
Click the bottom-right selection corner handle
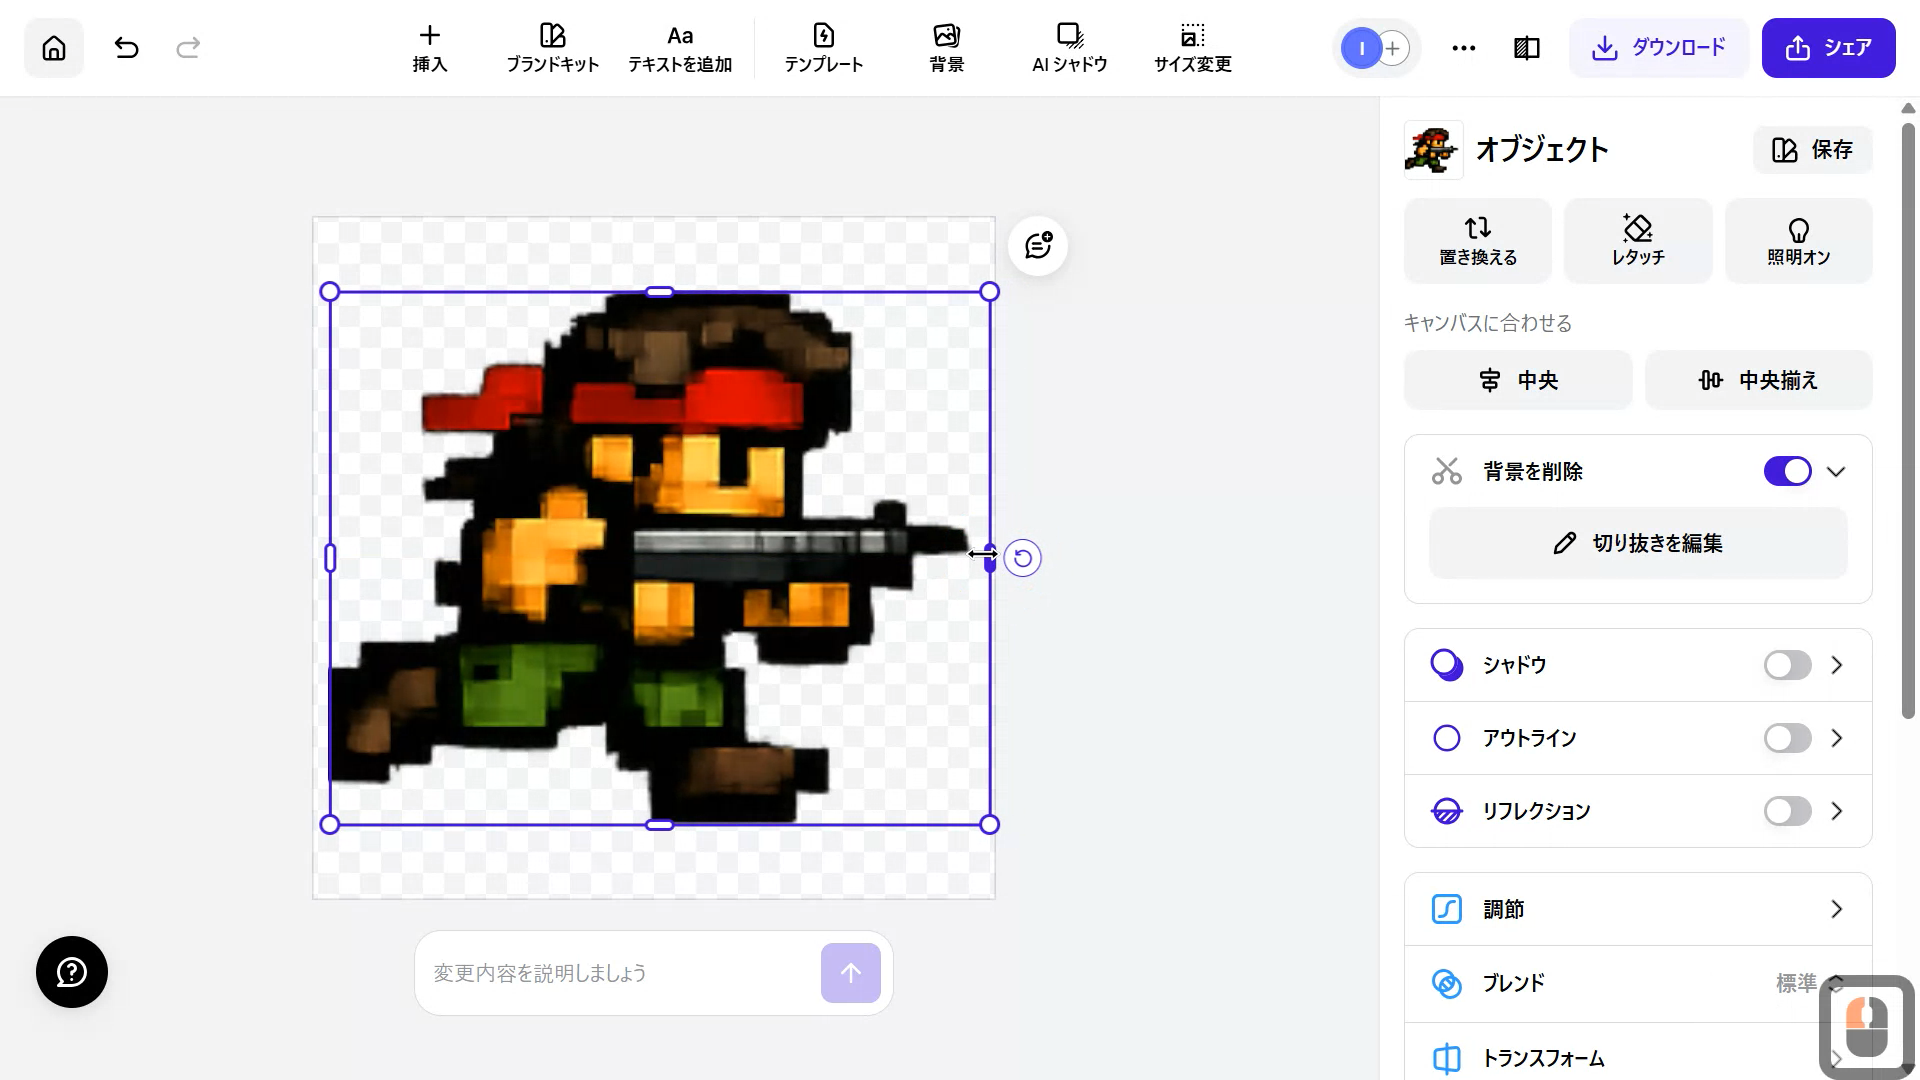(989, 825)
